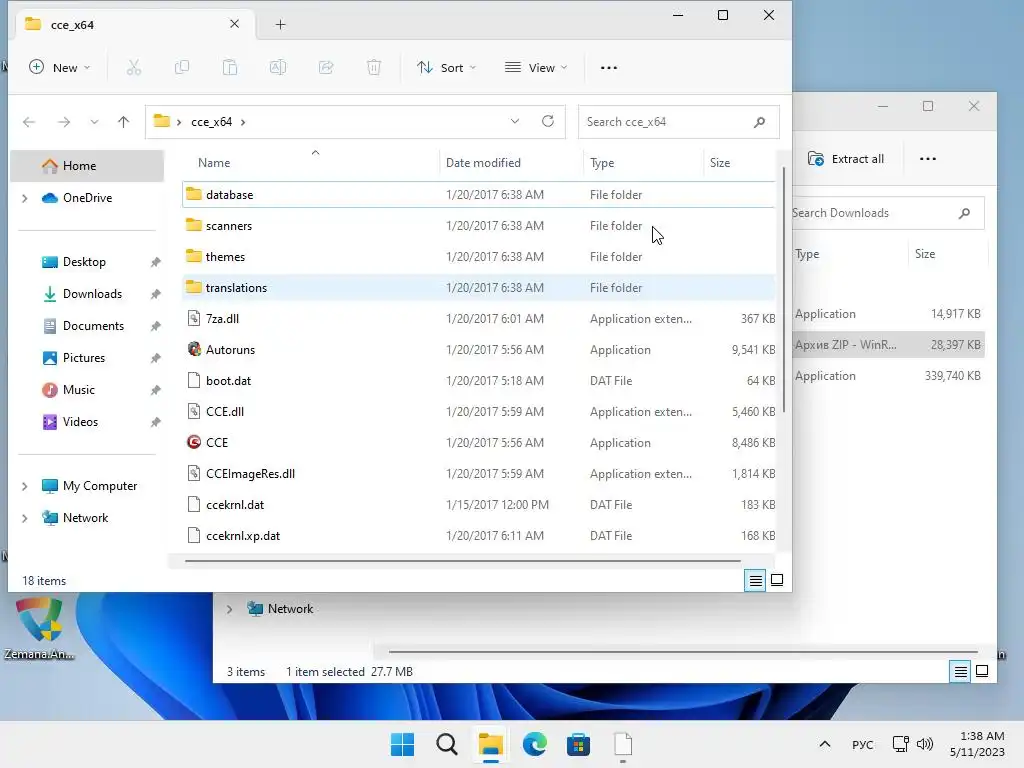Open the New item dropdown

(x=60, y=67)
